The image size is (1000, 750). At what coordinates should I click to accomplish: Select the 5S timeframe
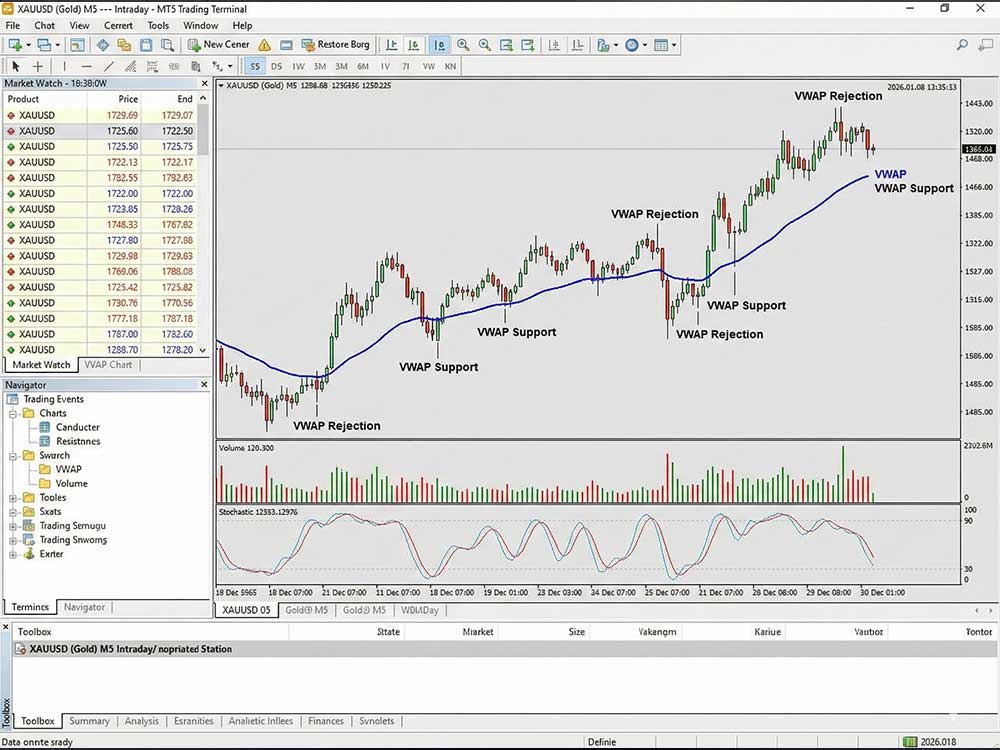pyautogui.click(x=255, y=66)
